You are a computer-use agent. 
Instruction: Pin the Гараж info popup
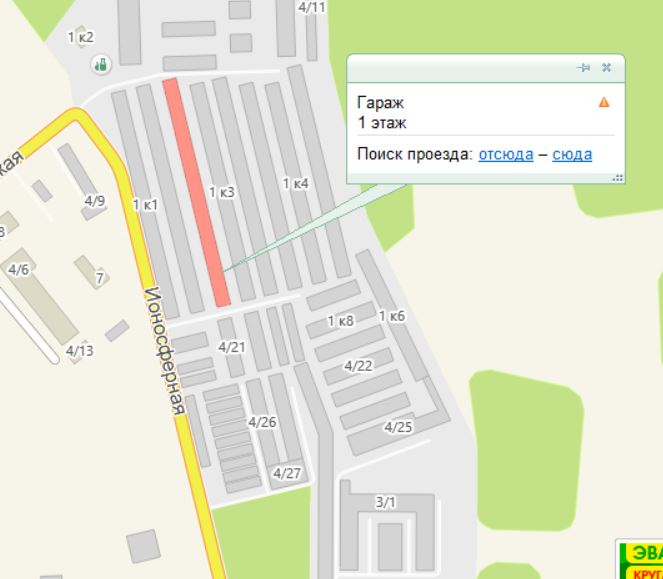584,68
